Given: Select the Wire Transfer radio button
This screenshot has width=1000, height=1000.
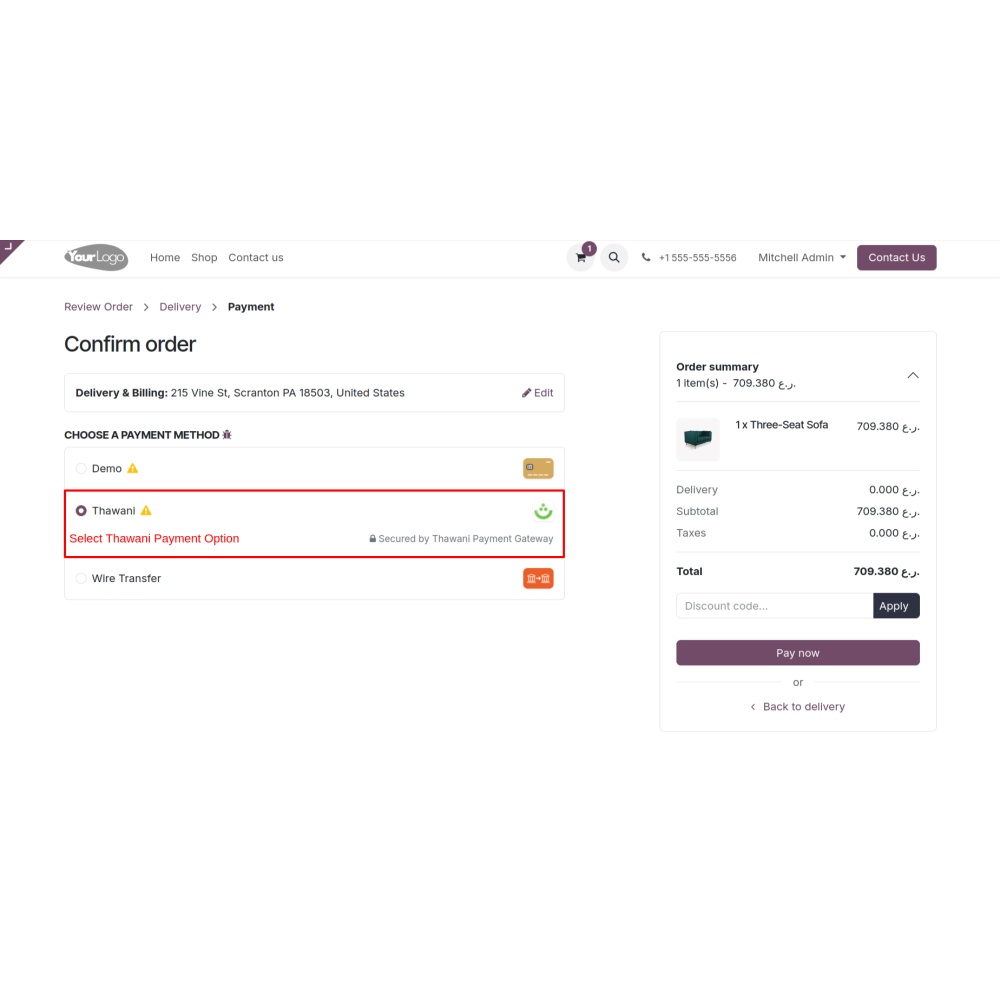Looking at the screenshot, I should 81,578.
